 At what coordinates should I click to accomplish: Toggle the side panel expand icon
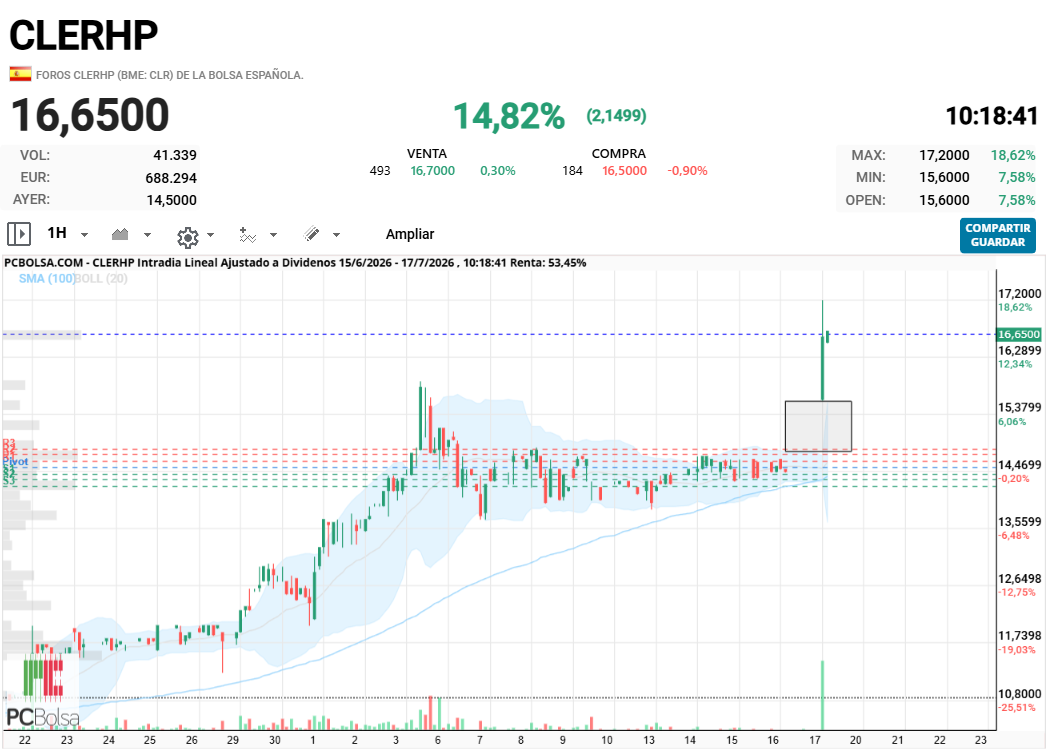point(19,234)
